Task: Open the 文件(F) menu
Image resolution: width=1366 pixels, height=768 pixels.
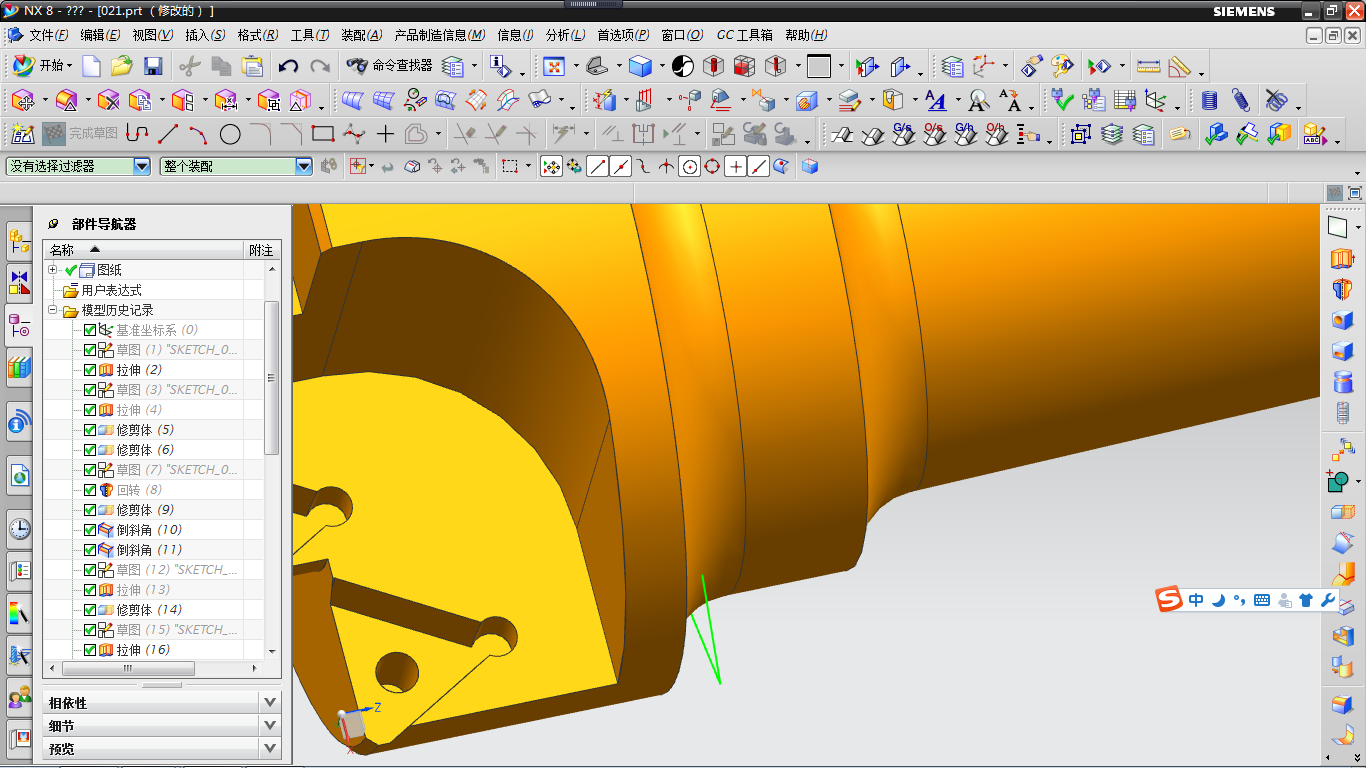Action: point(49,35)
